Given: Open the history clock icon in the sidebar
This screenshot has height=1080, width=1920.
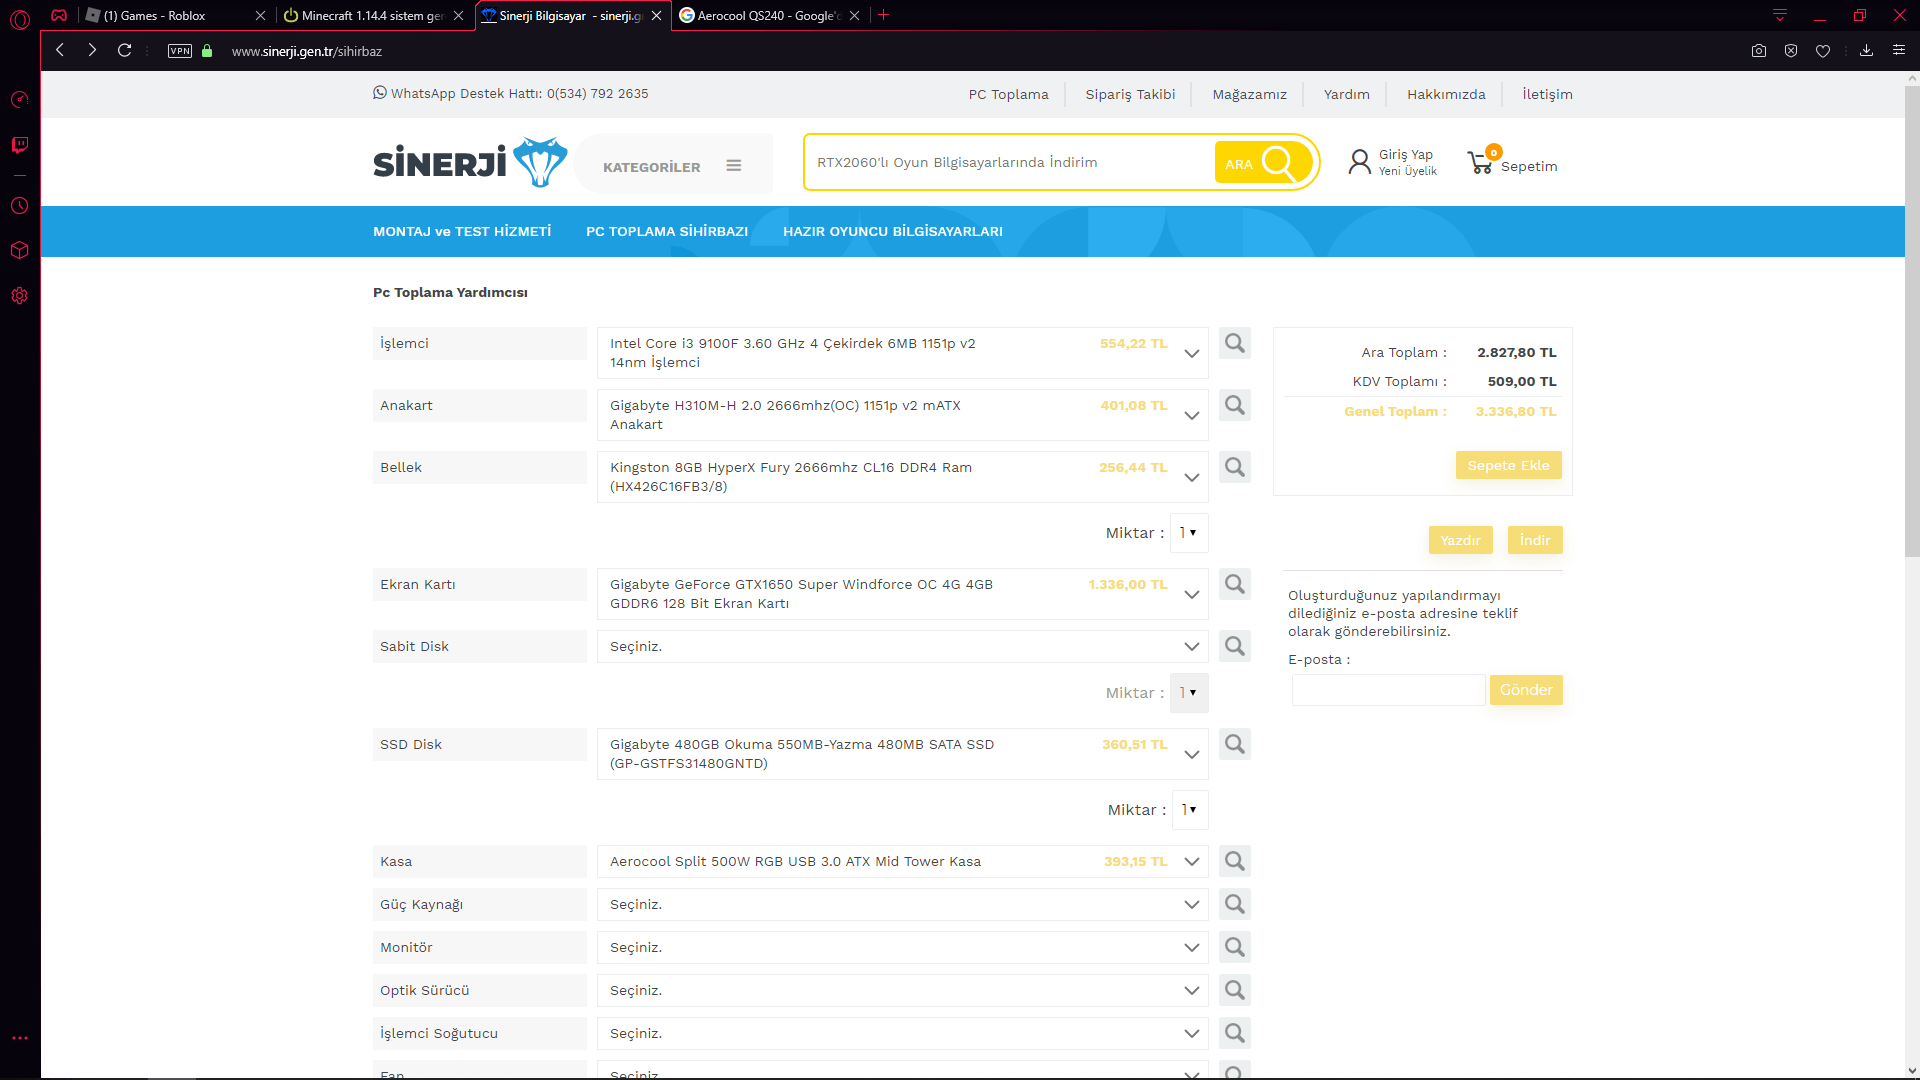Looking at the screenshot, I should pos(19,206).
